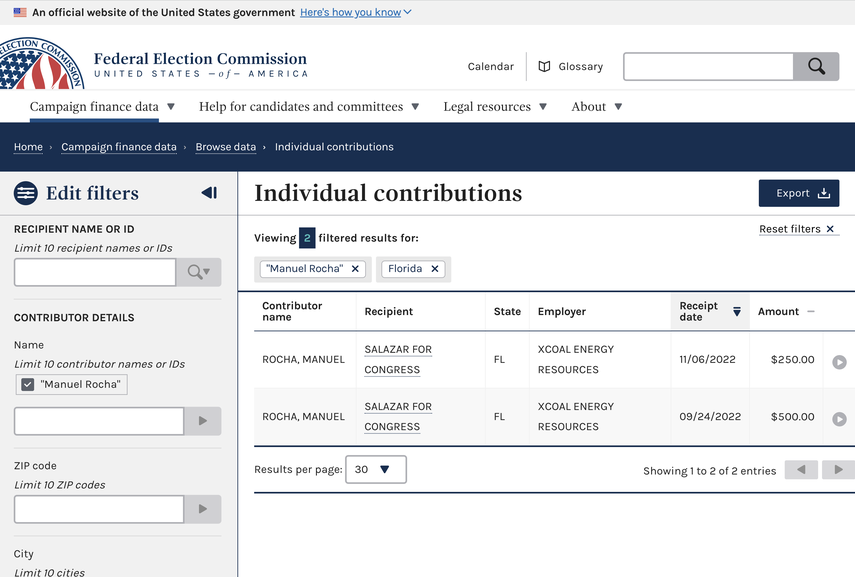
Task: Remove the Florida filter tag
Action: pyautogui.click(x=432, y=268)
